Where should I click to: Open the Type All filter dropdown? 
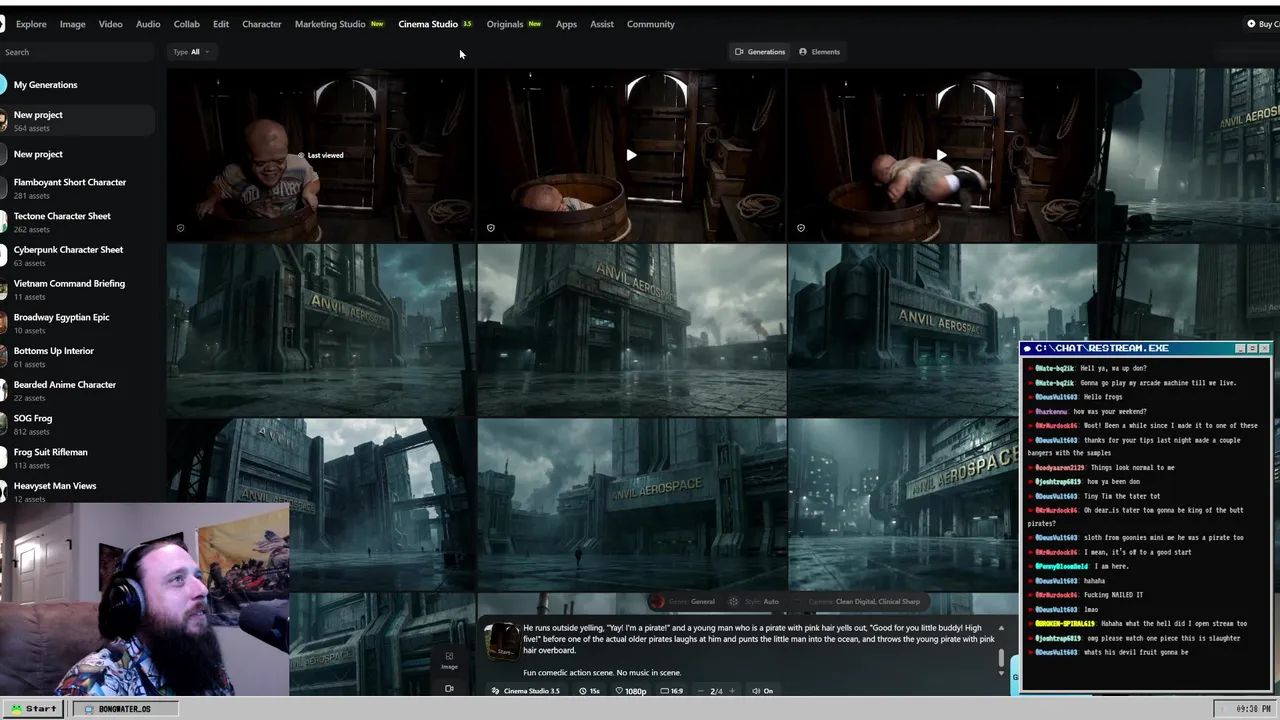pos(191,52)
